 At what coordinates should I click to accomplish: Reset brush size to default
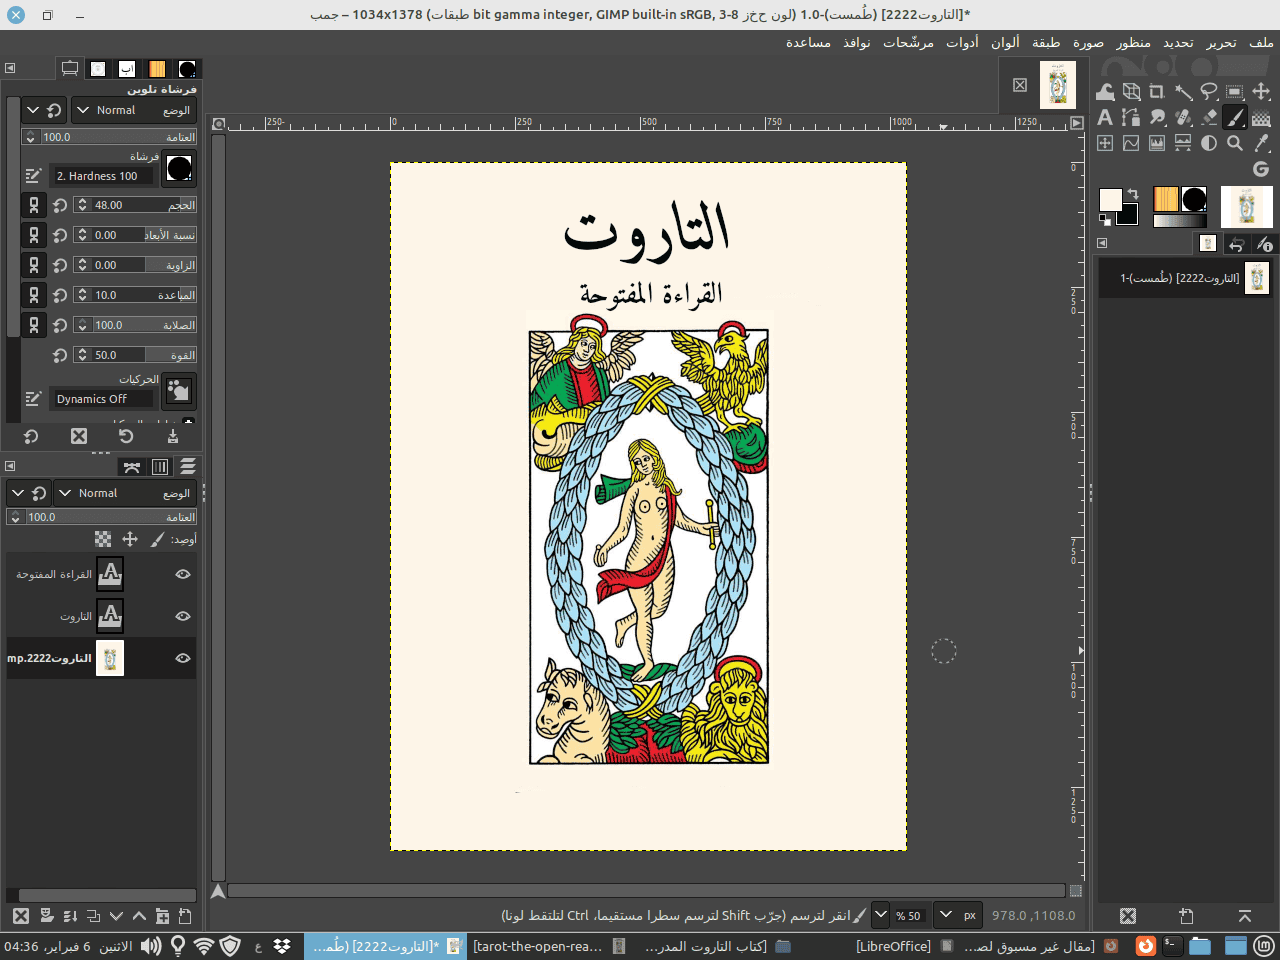(60, 205)
